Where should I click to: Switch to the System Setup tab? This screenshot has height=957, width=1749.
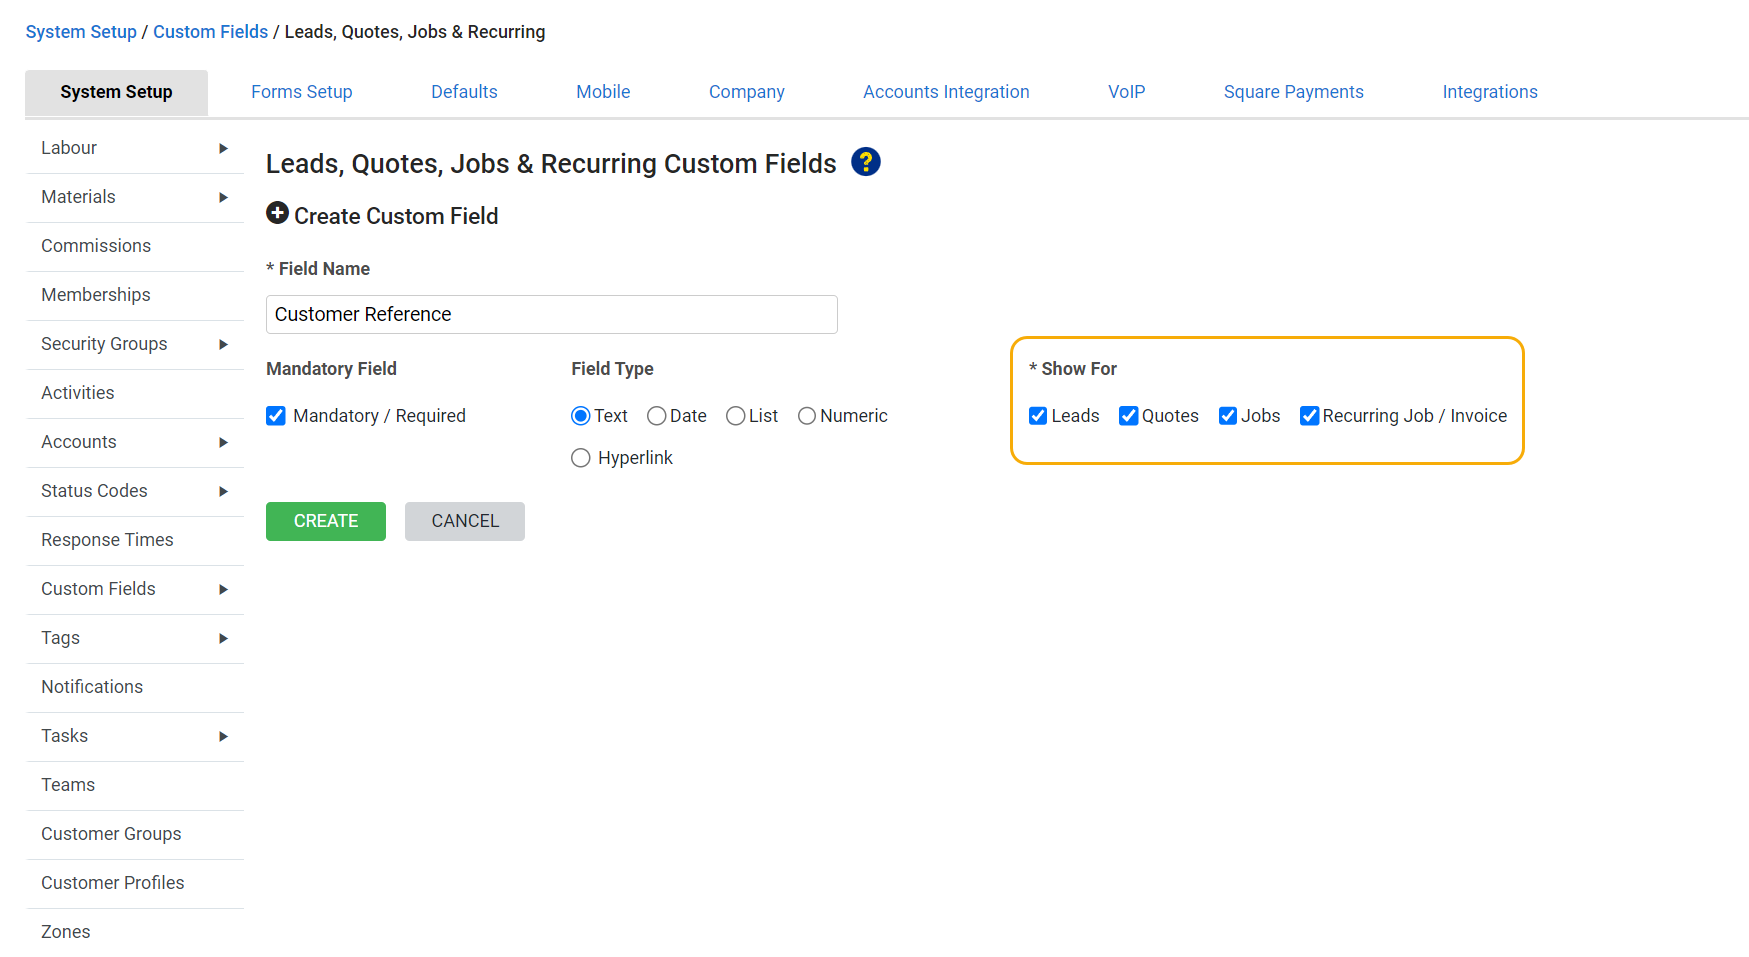(116, 92)
